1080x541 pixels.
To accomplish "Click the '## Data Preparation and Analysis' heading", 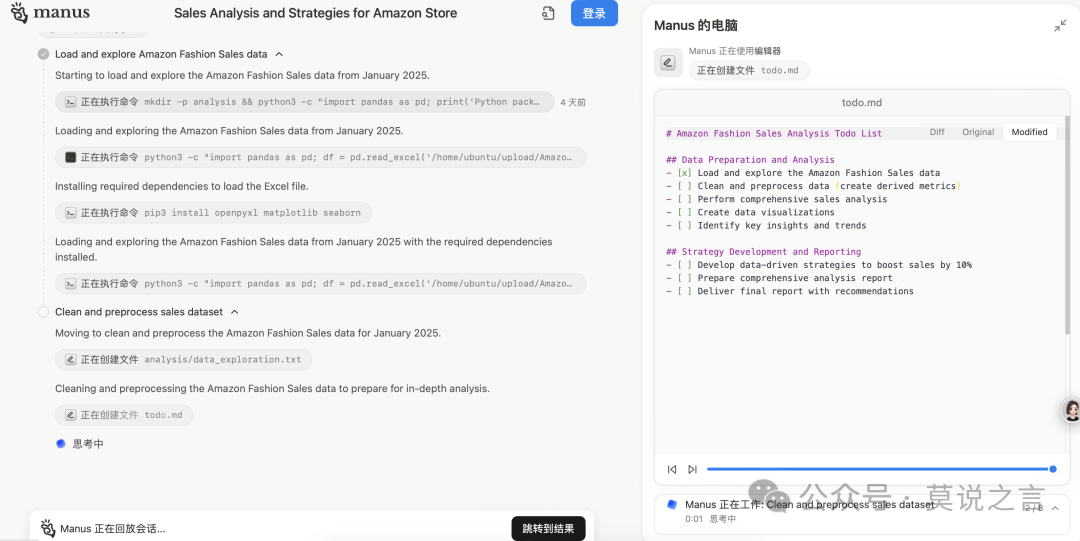I will pyautogui.click(x=751, y=160).
